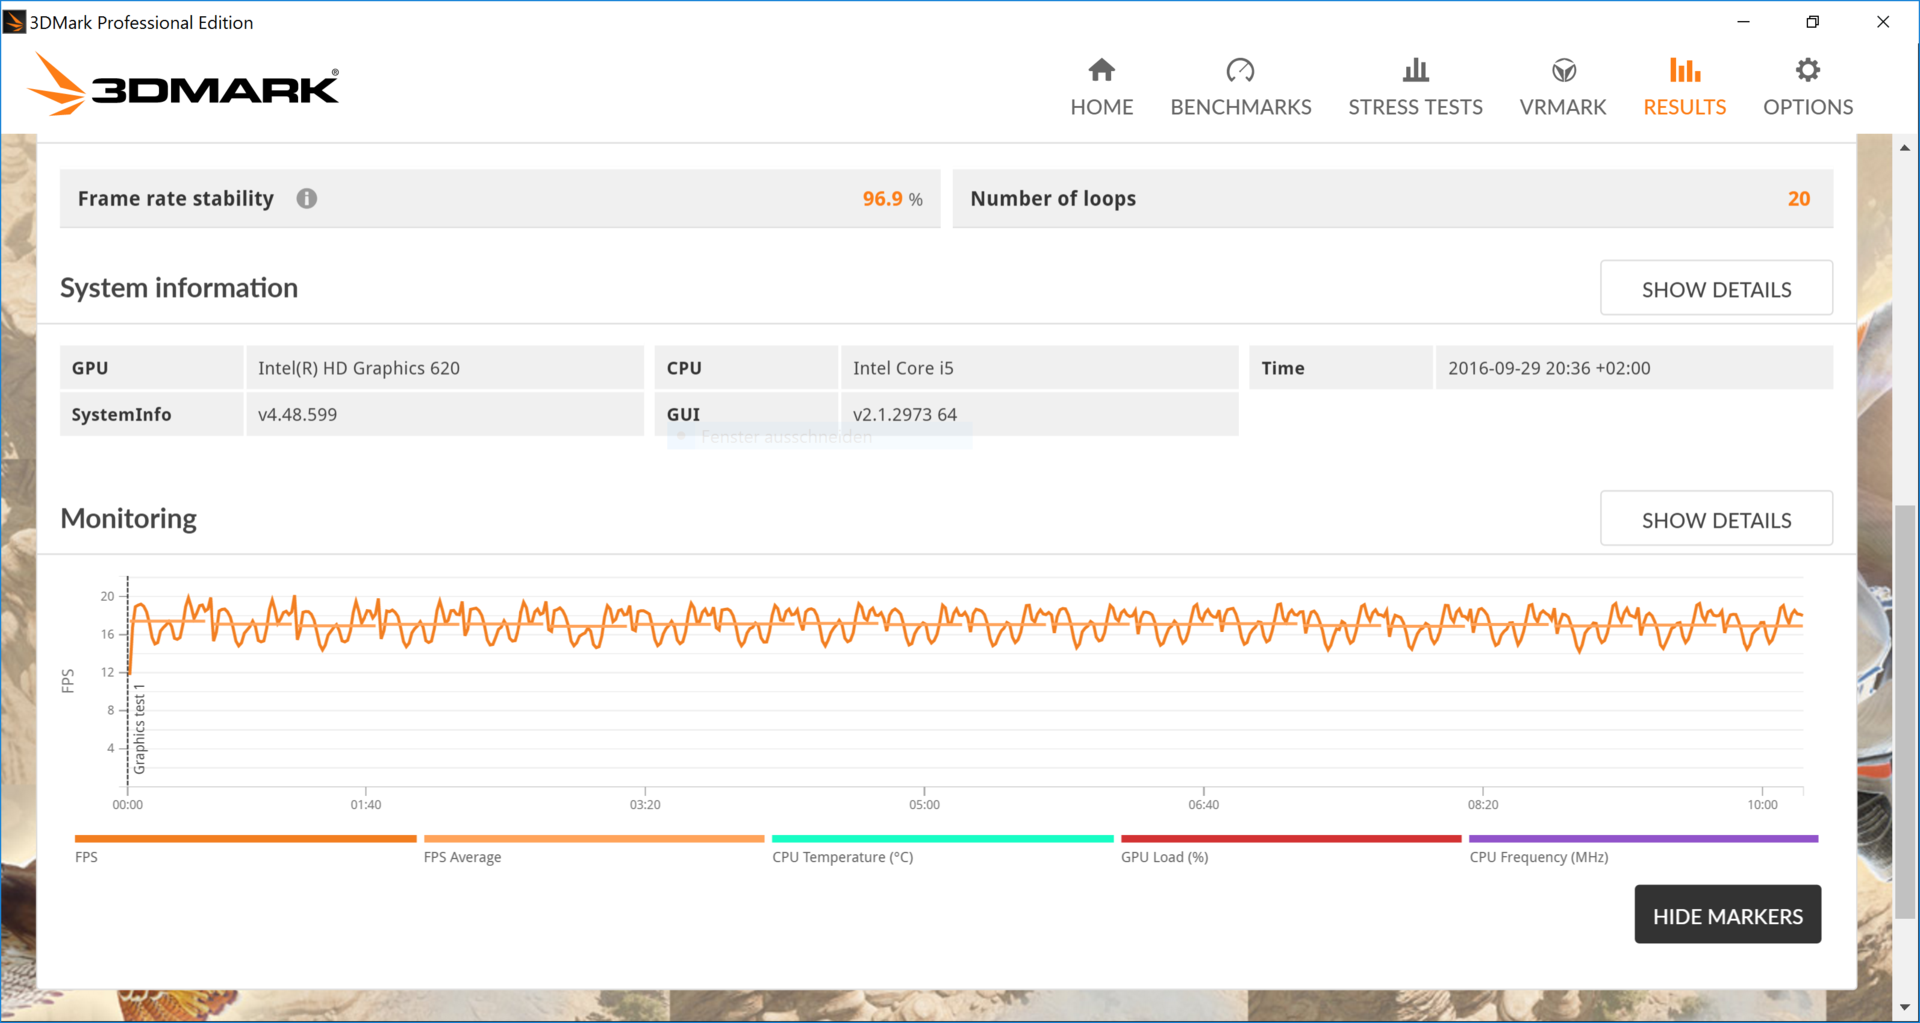Select the SystemInfo value v4.48.599
1920x1023 pixels.
pyautogui.click(x=297, y=414)
